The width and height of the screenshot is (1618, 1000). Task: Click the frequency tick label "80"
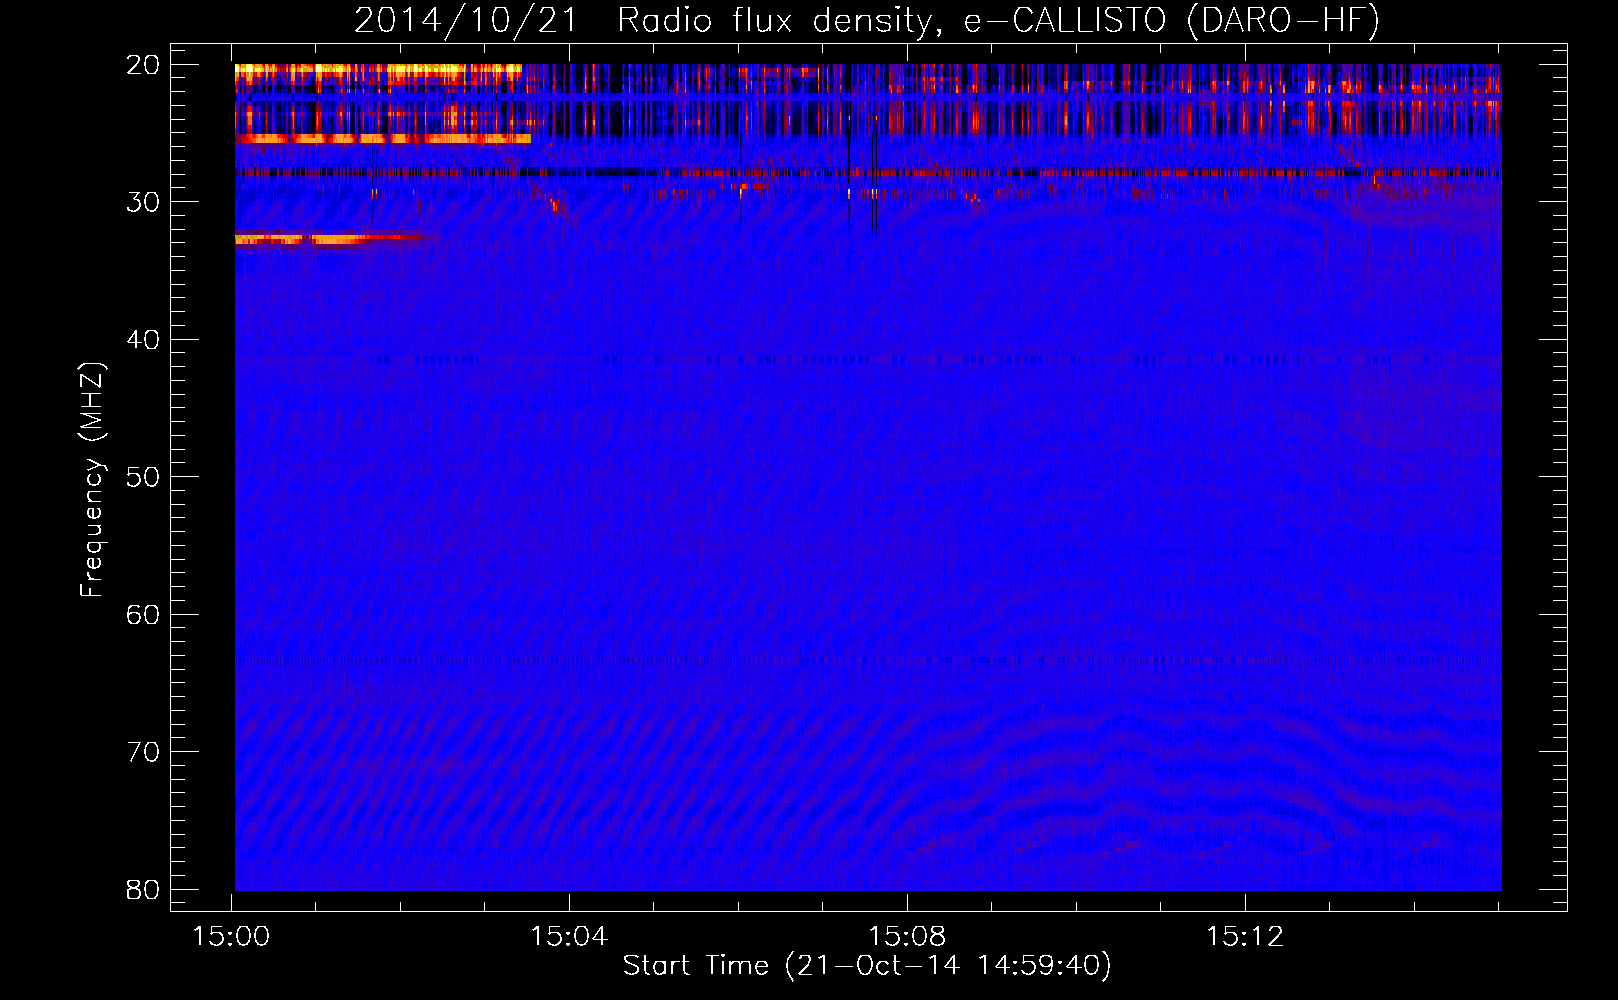(x=143, y=890)
